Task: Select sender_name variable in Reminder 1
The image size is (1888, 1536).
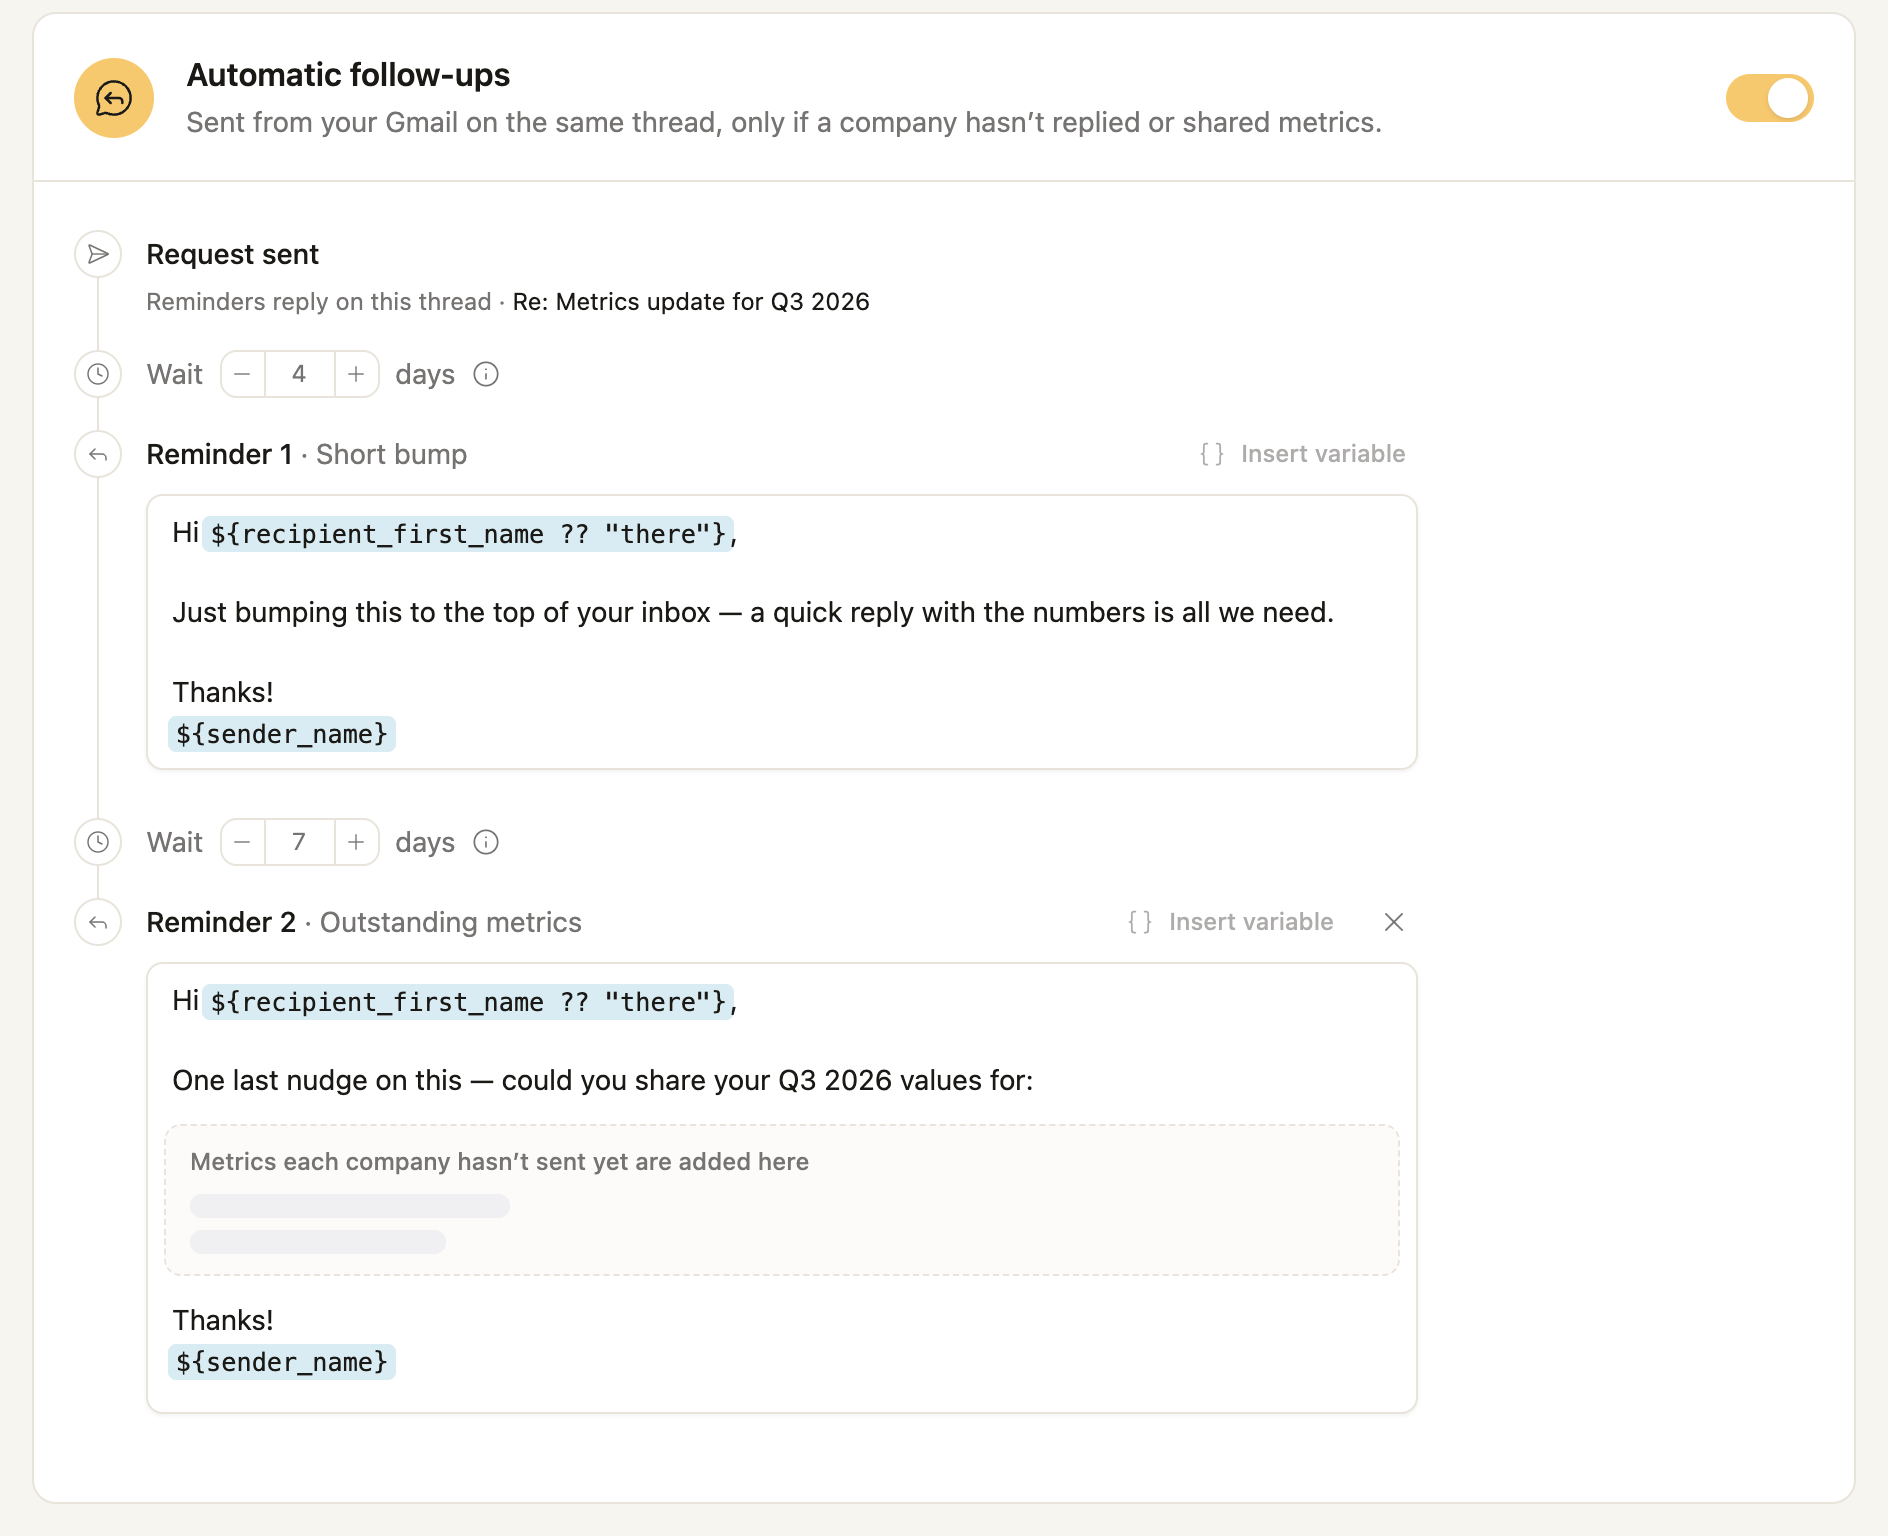Action: 282,734
